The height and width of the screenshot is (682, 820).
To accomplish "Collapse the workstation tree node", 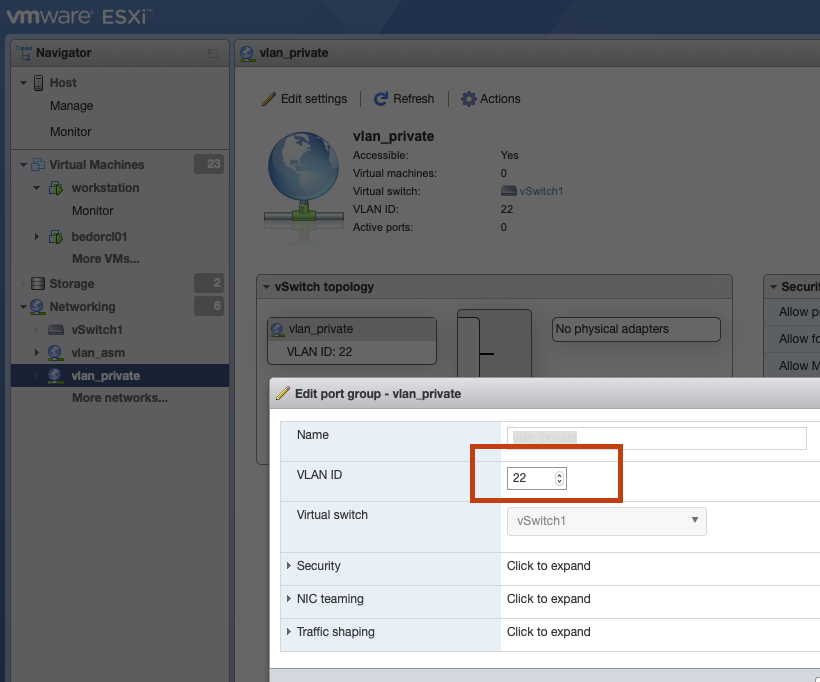I will click(x=37, y=188).
